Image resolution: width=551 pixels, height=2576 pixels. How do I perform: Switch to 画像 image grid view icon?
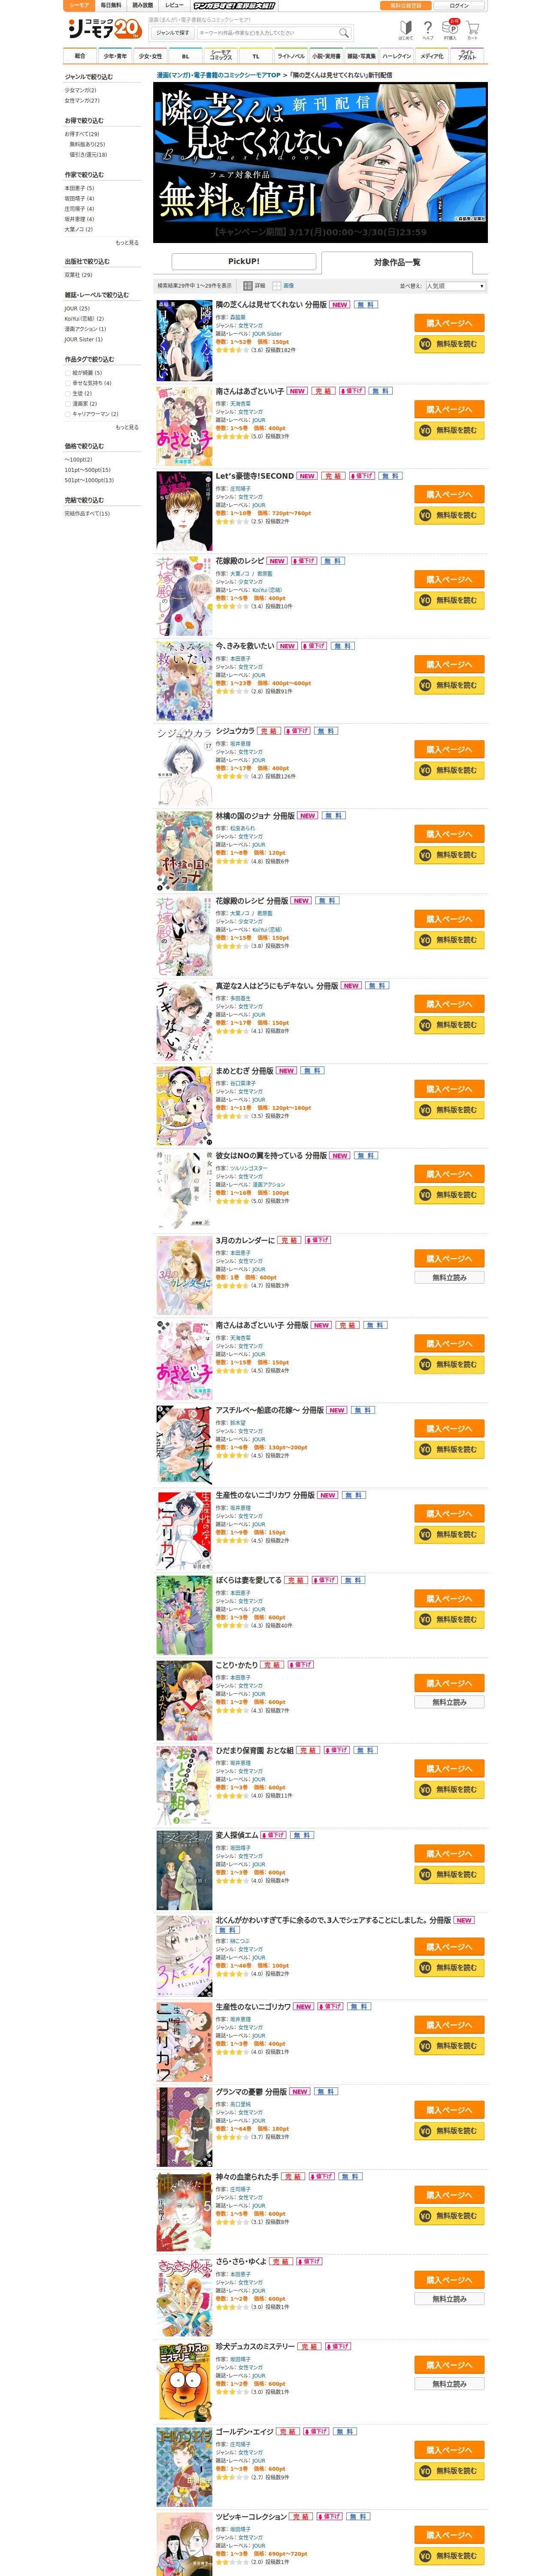[283, 286]
